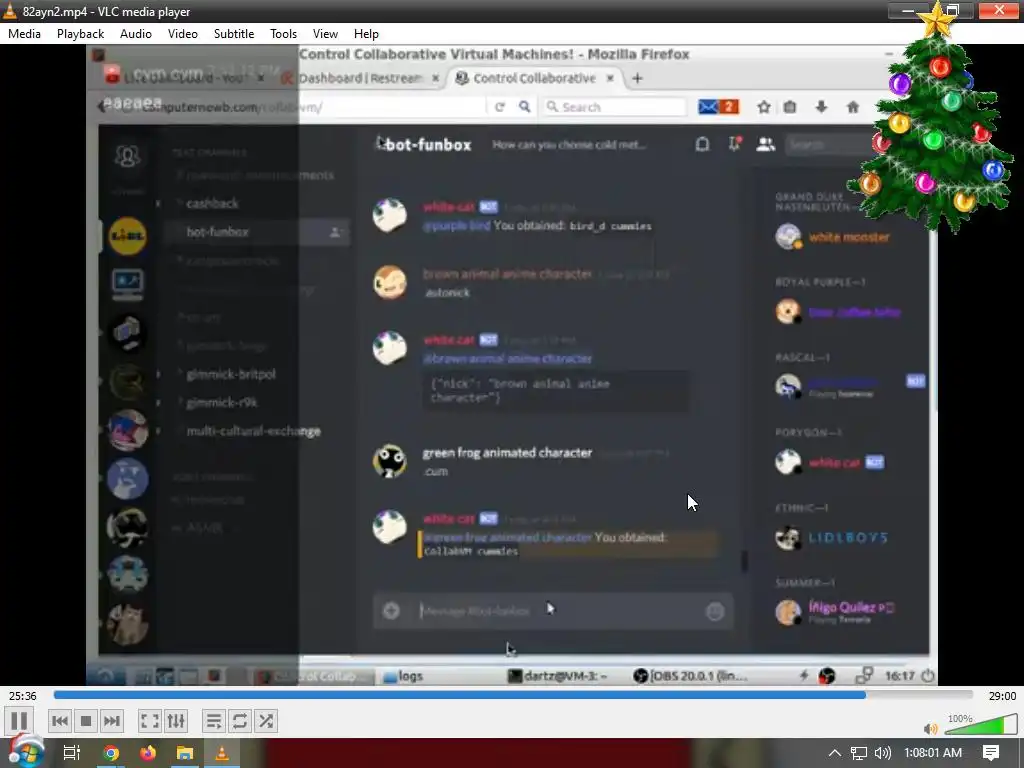
Task: Open the Playback menu
Action: tap(80, 33)
